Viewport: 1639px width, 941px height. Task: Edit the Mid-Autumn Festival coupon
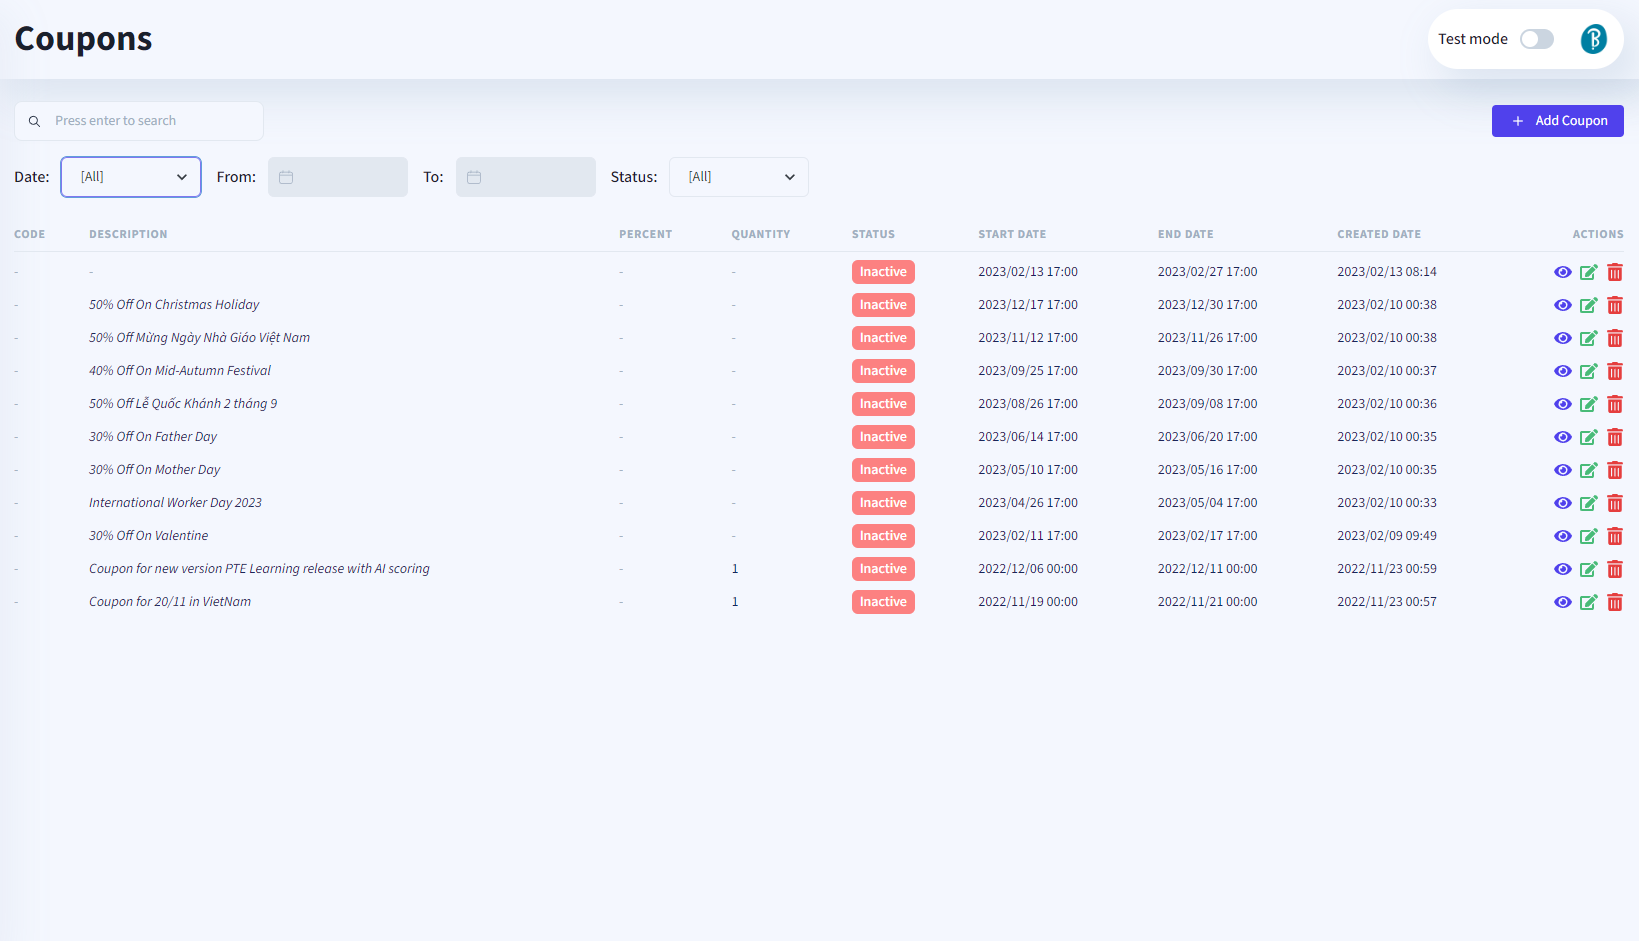(1588, 371)
